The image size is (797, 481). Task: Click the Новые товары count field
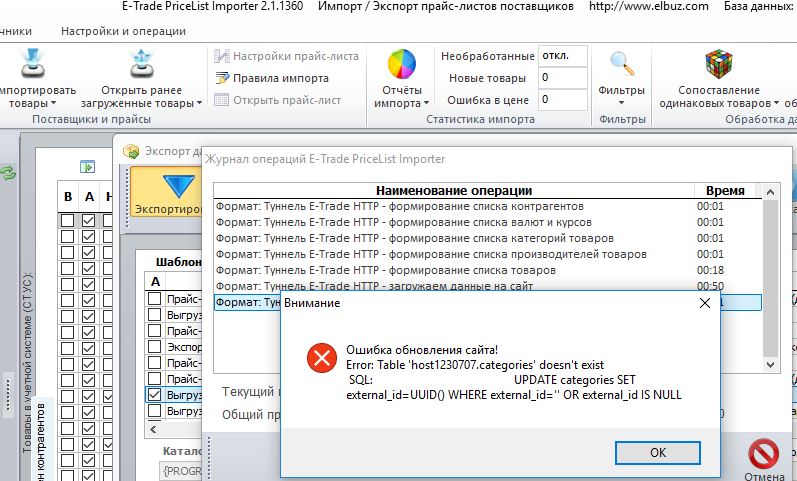tap(563, 78)
